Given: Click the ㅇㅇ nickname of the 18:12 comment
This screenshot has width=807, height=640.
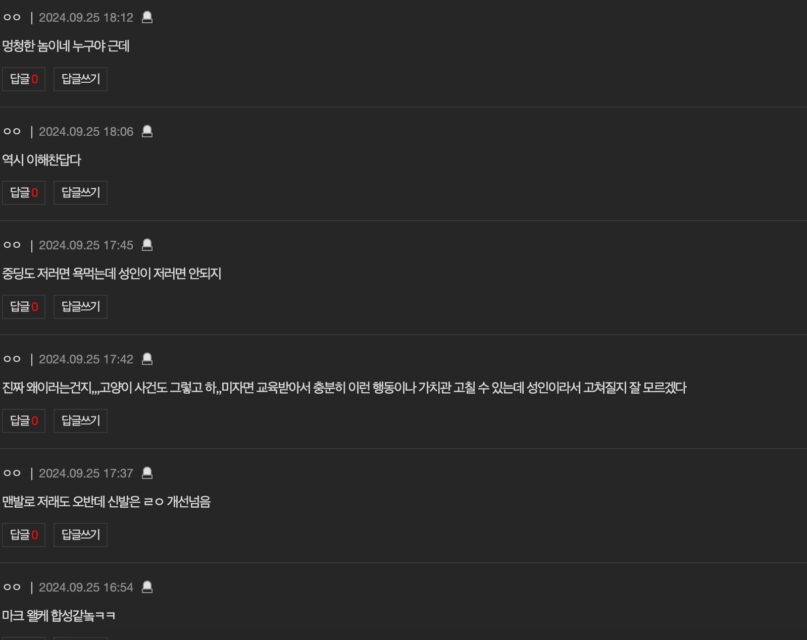Looking at the screenshot, I should pyautogui.click(x=12, y=17).
